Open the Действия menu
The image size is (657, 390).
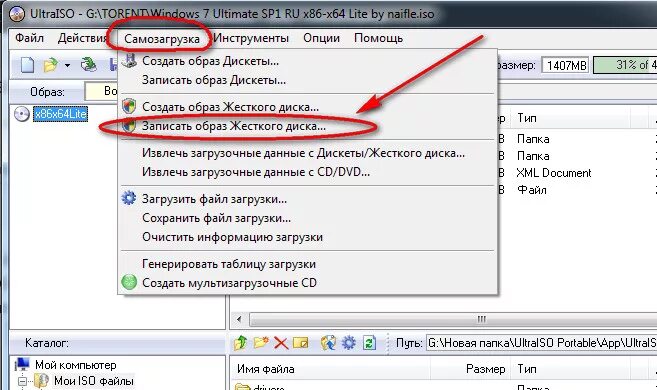pos(82,38)
